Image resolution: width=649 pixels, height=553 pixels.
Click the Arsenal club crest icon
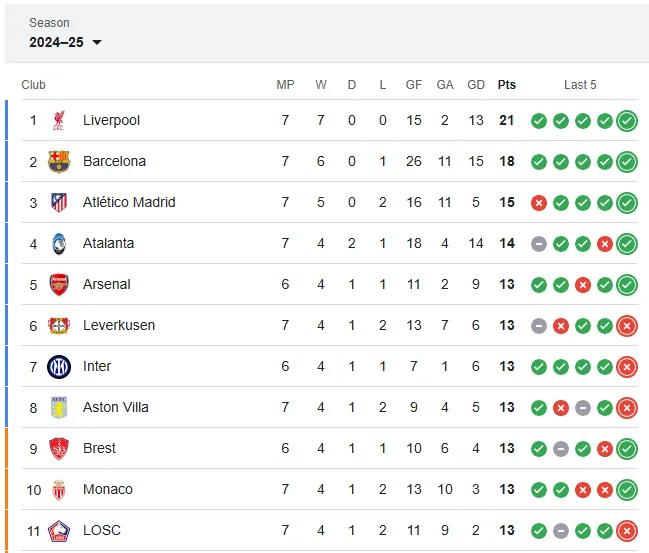point(59,284)
